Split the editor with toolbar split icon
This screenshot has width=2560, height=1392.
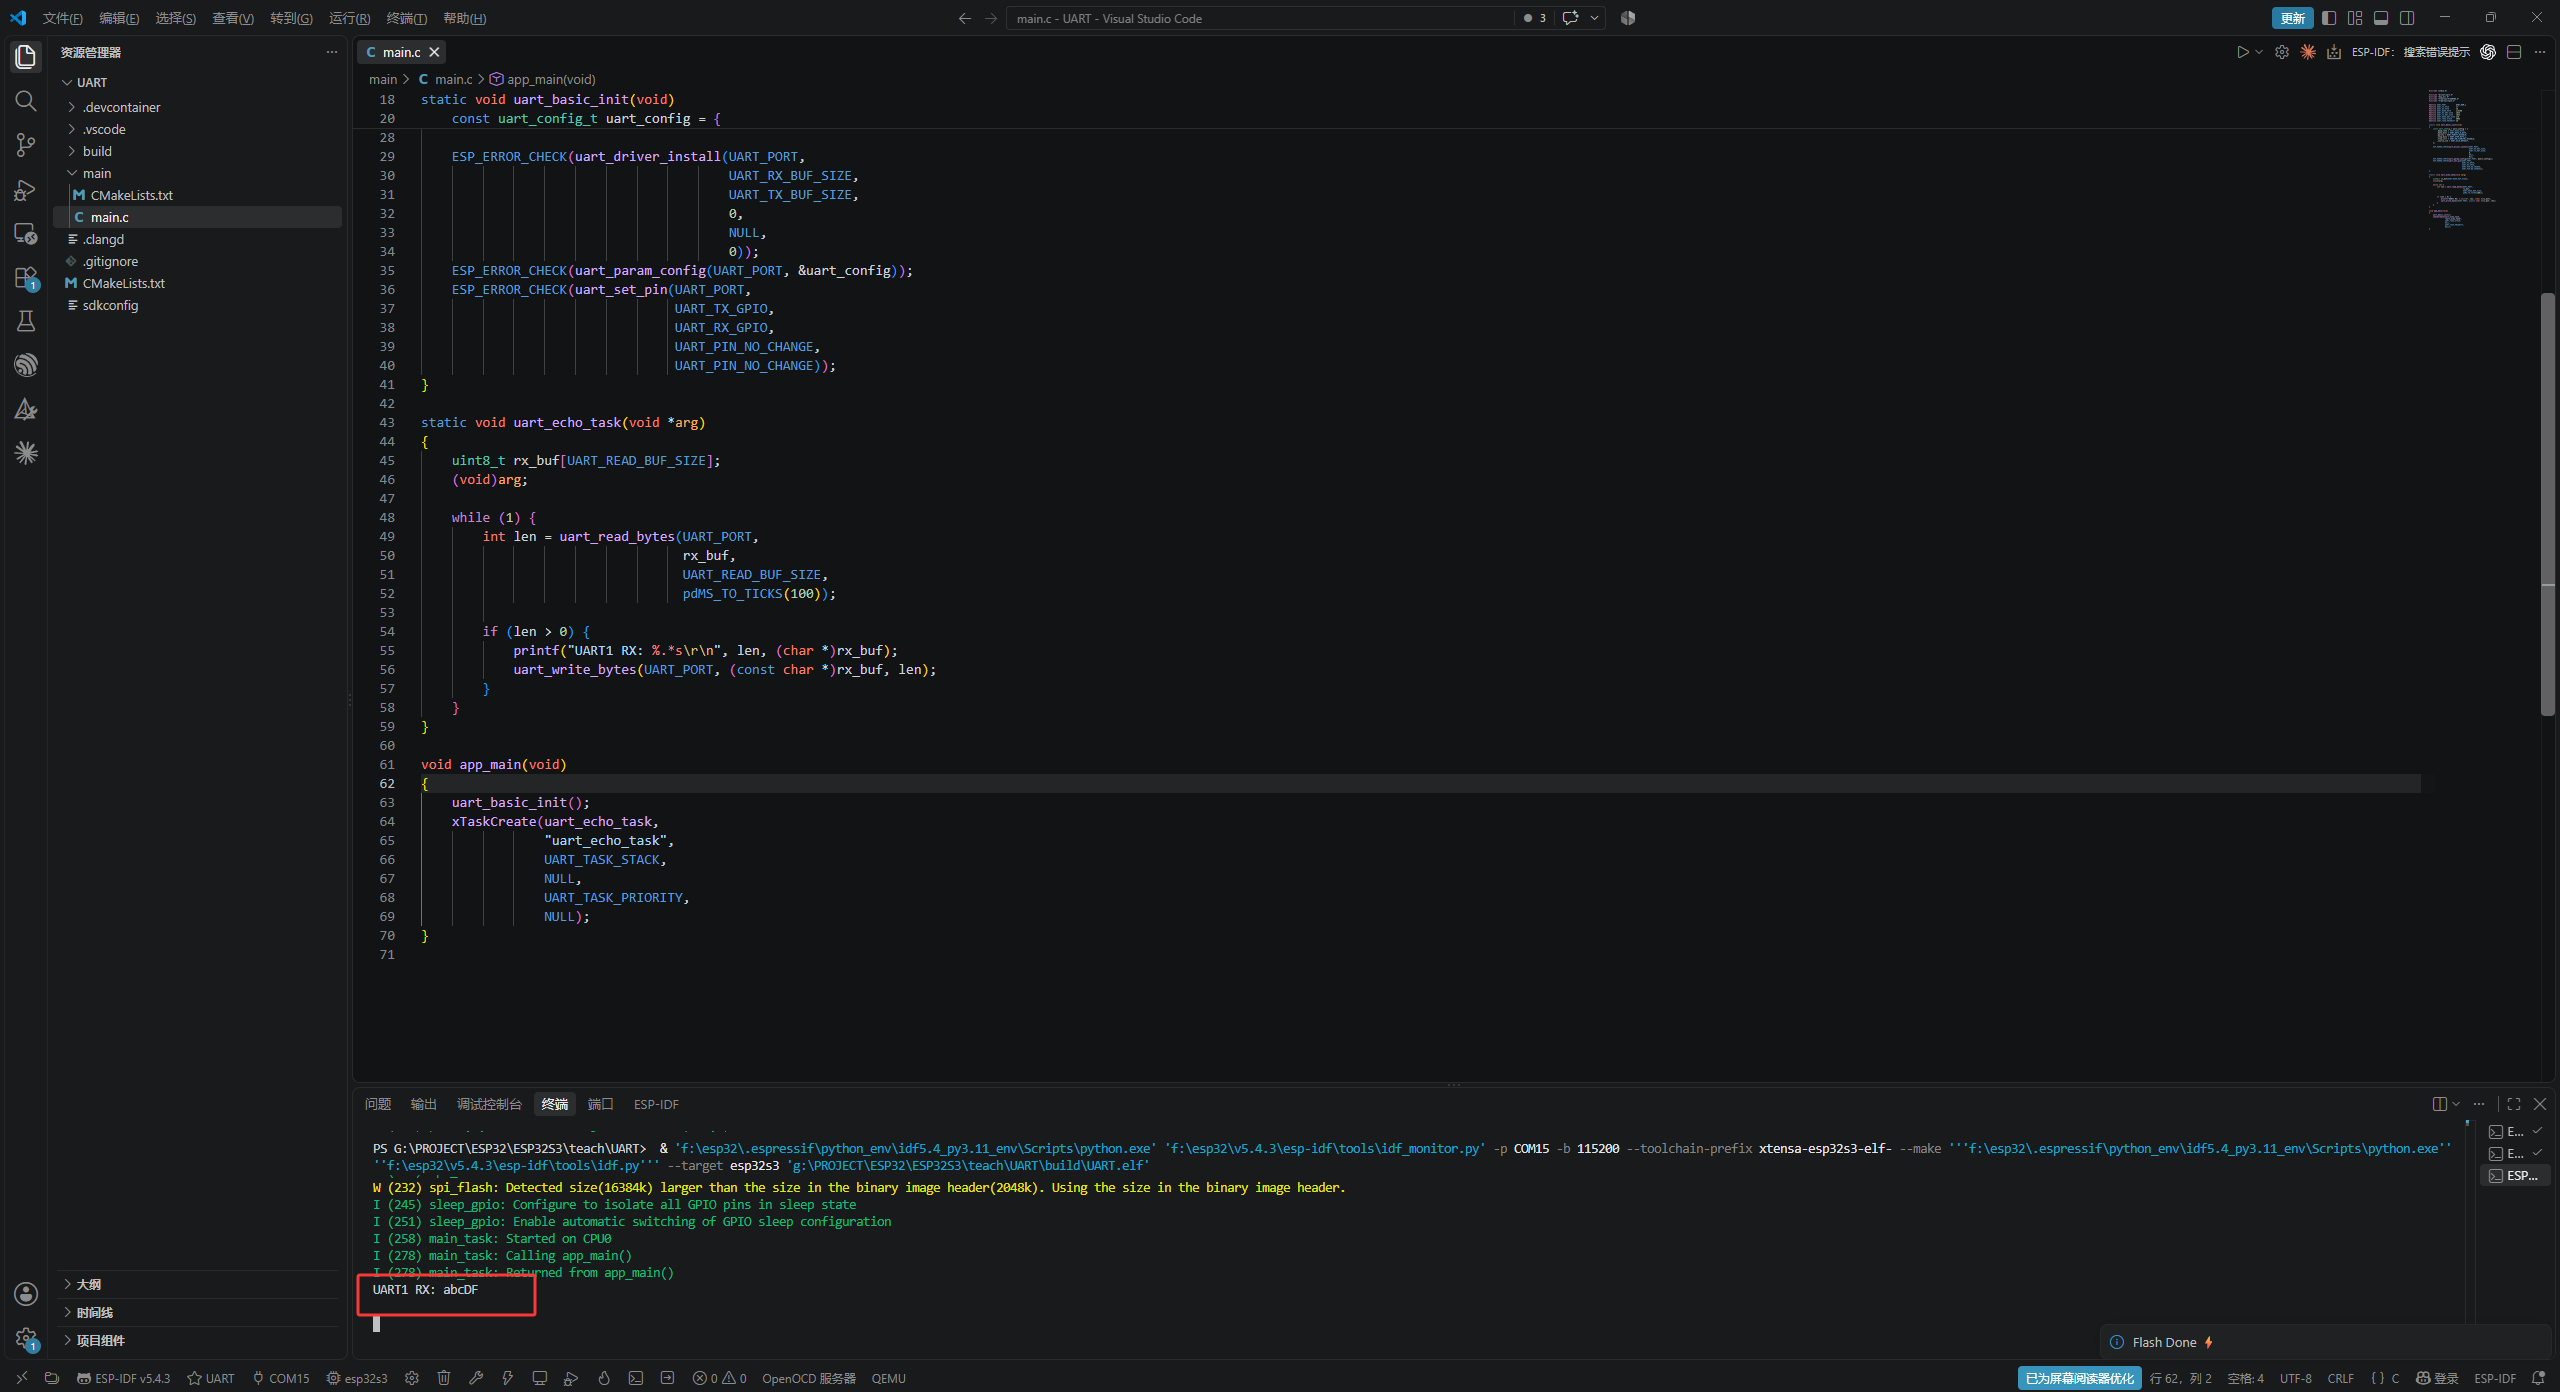coord(2514,52)
